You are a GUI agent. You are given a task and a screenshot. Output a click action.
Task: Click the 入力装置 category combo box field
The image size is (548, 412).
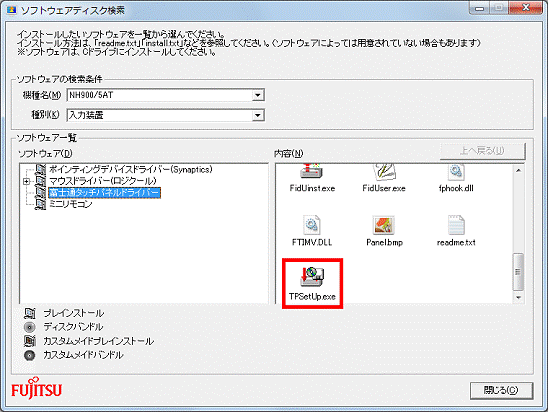pyautogui.click(x=165, y=115)
